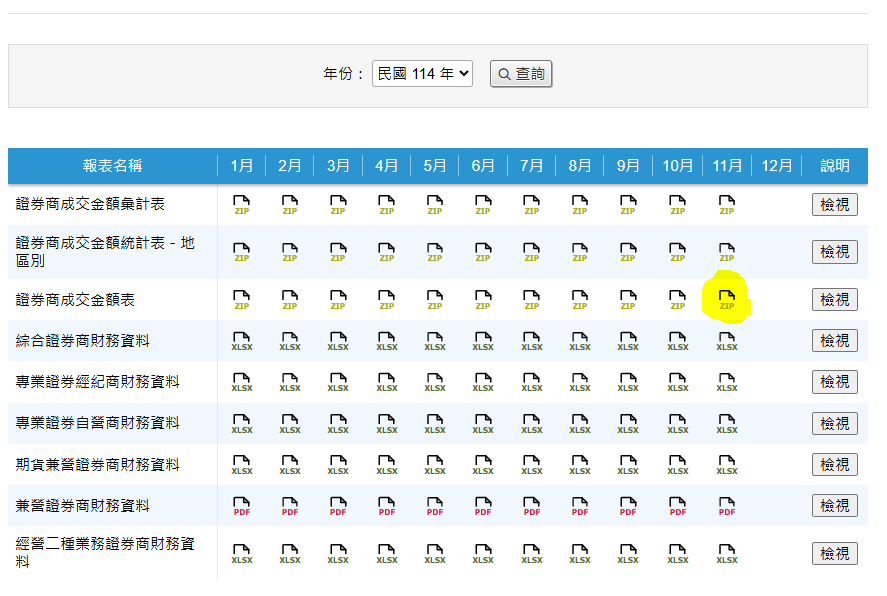Download March XLSX for 綜合證券商財務資料
The height and width of the screenshot is (596, 887).
pos(338,341)
